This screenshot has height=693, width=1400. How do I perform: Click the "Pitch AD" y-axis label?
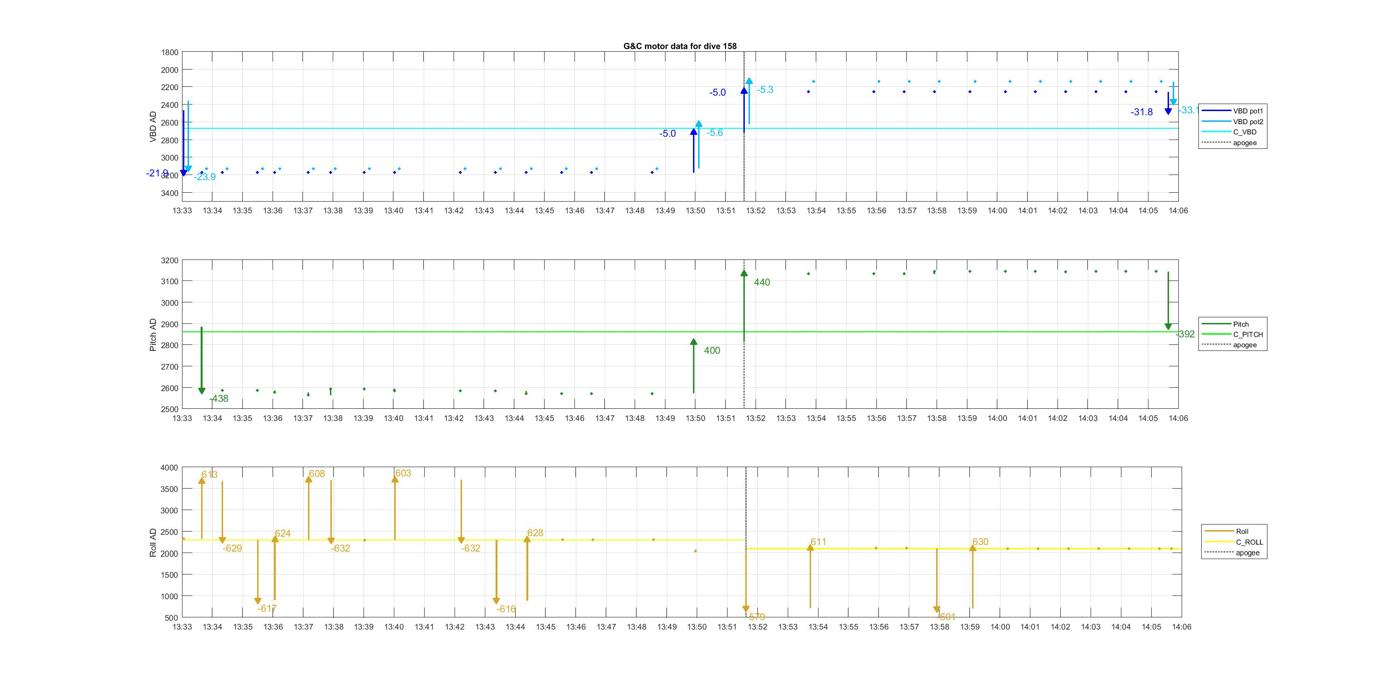154,335
